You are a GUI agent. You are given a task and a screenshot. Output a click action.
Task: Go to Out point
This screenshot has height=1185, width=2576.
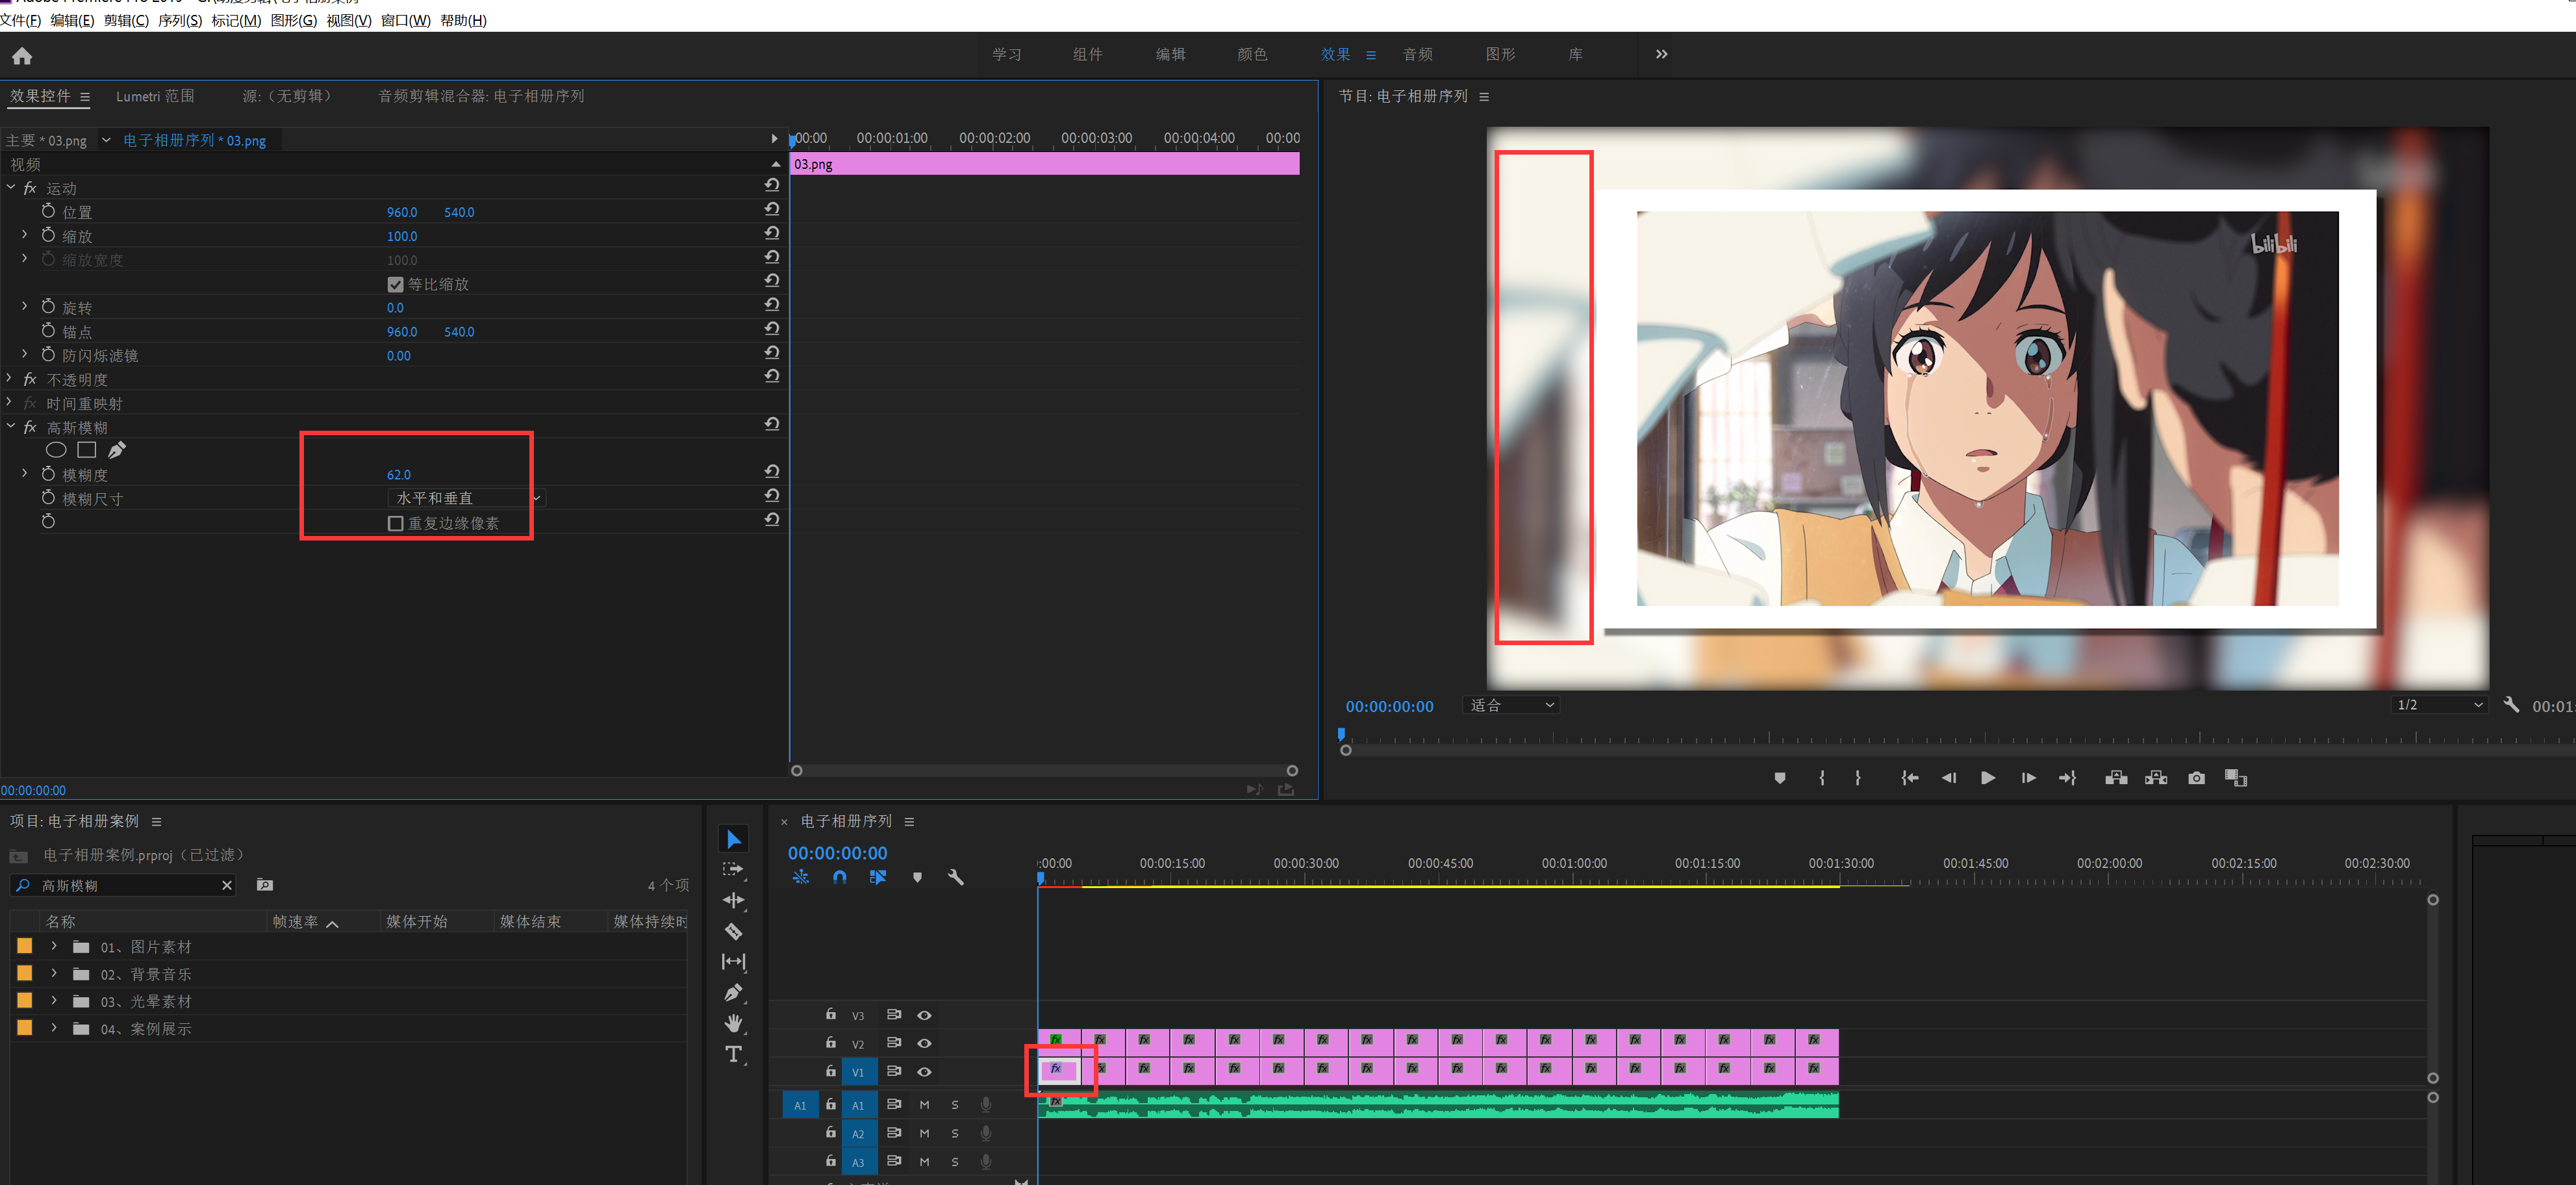(x=2067, y=778)
